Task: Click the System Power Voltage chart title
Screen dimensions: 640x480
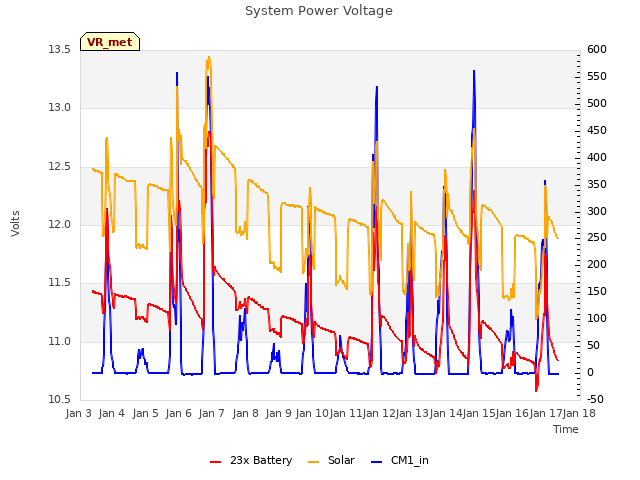Action: (319, 11)
